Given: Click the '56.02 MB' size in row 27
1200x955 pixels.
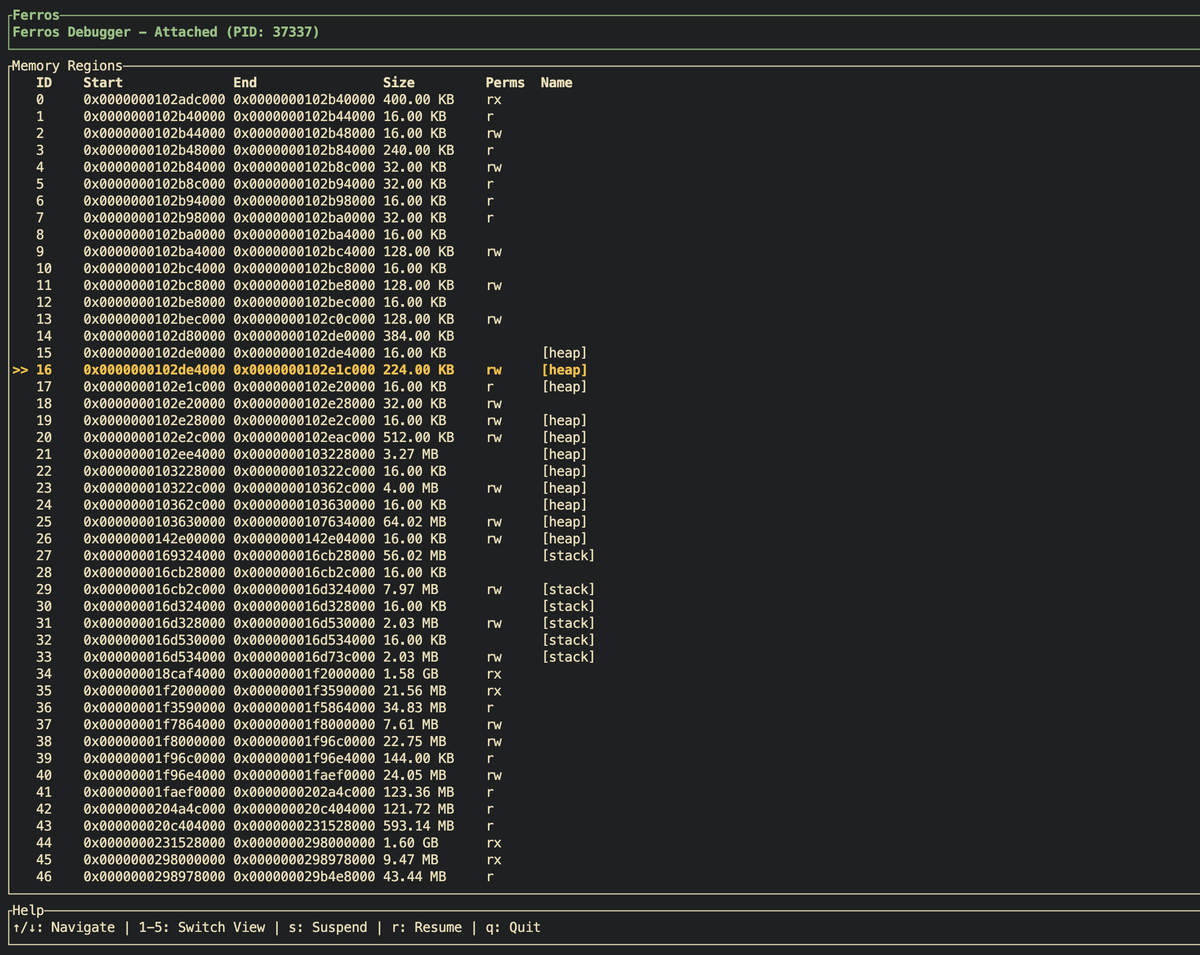Looking at the screenshot, I should 415,555.
